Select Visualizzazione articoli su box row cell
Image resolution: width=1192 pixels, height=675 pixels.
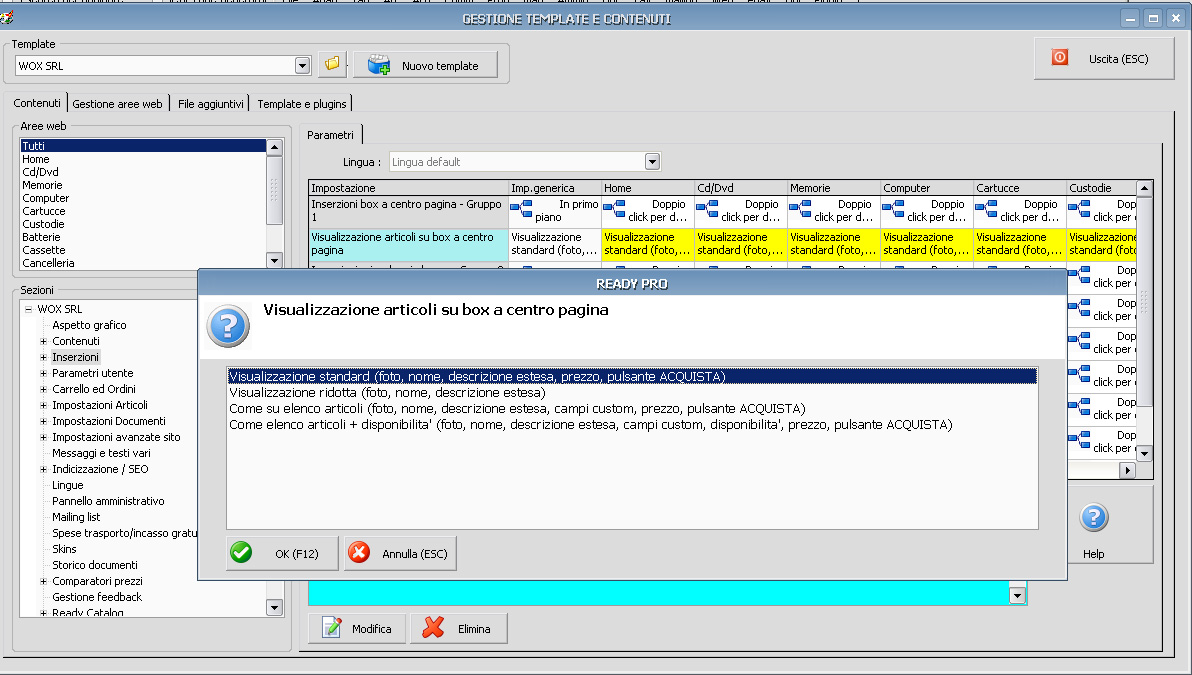pyautogui.click(x=408, y=244)
